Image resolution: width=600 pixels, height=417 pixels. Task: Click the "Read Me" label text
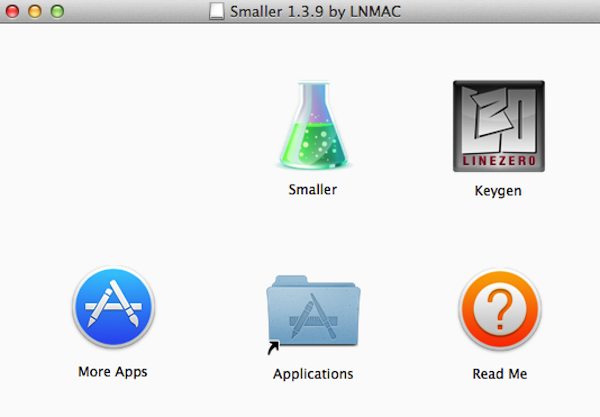500,374
